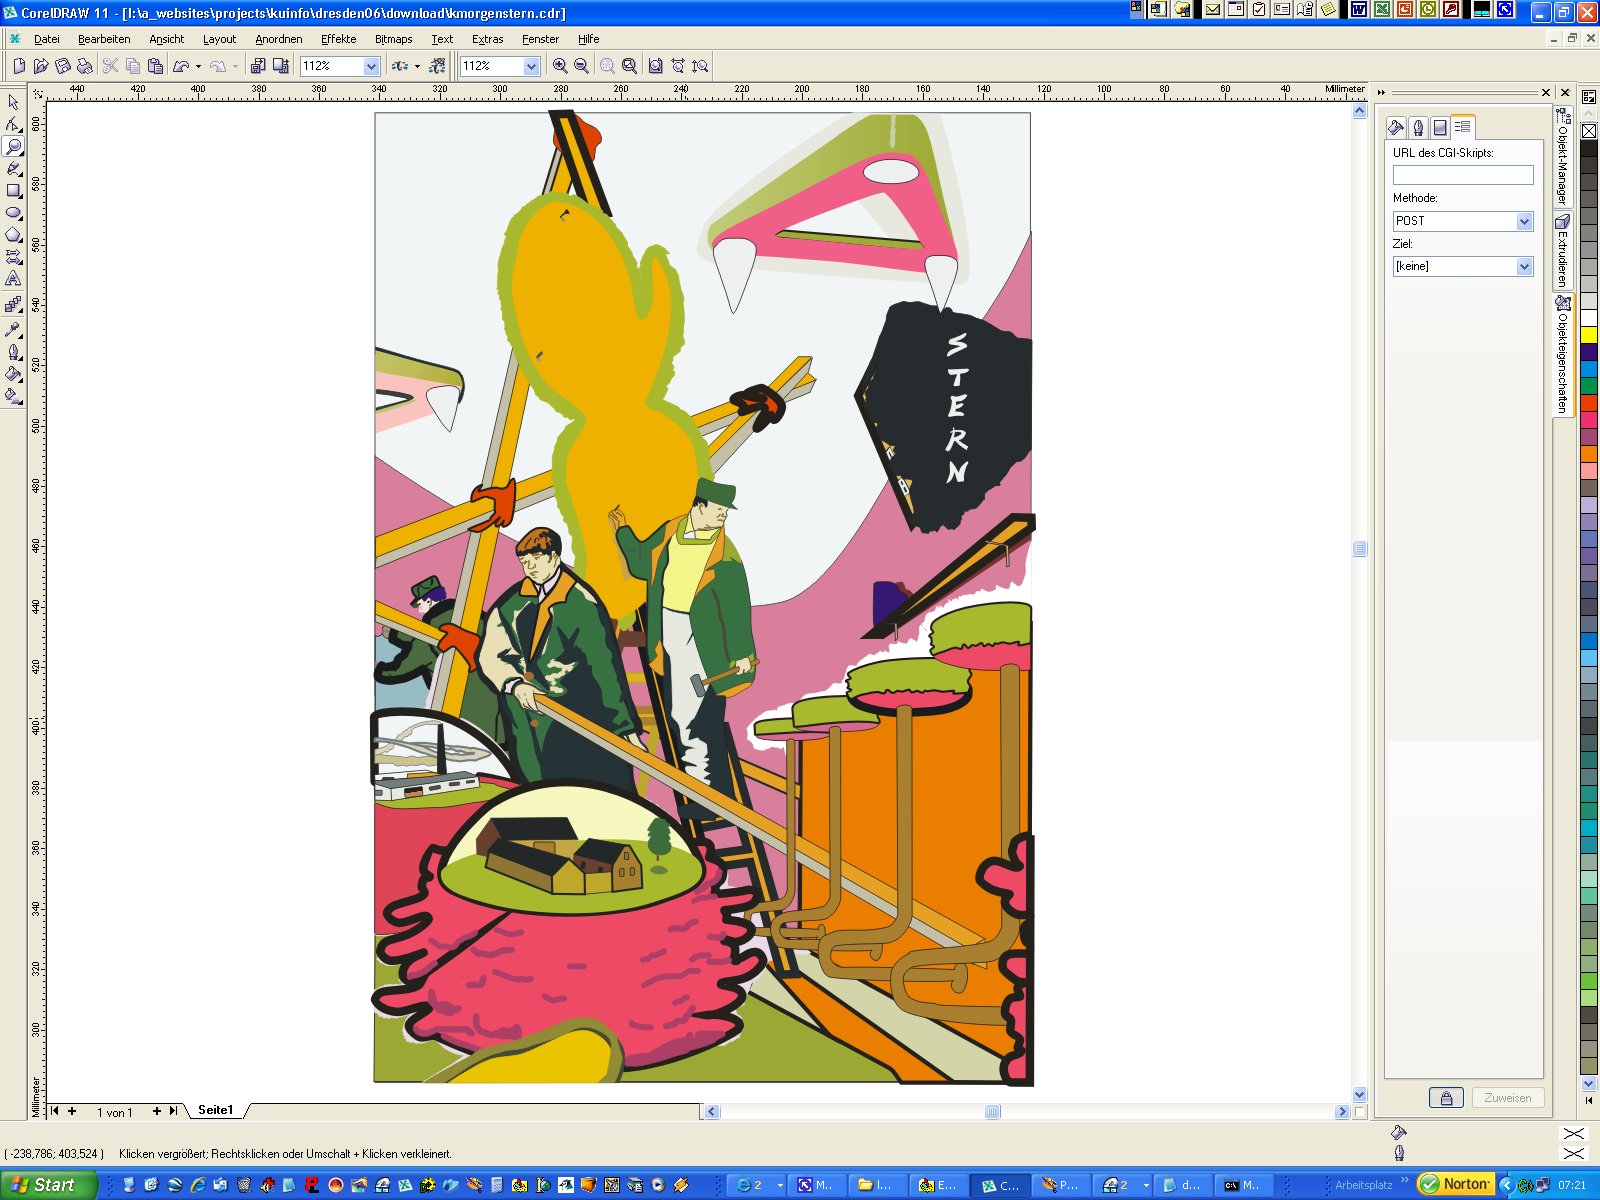Click the Norton taskbar button

coord(1457,1184)
